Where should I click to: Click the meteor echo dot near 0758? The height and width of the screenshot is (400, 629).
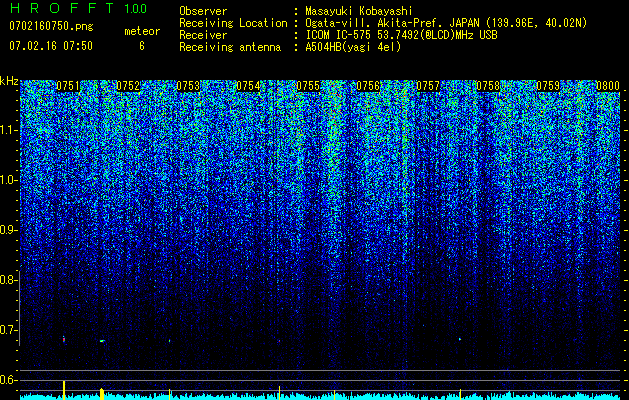coord(460,339)
